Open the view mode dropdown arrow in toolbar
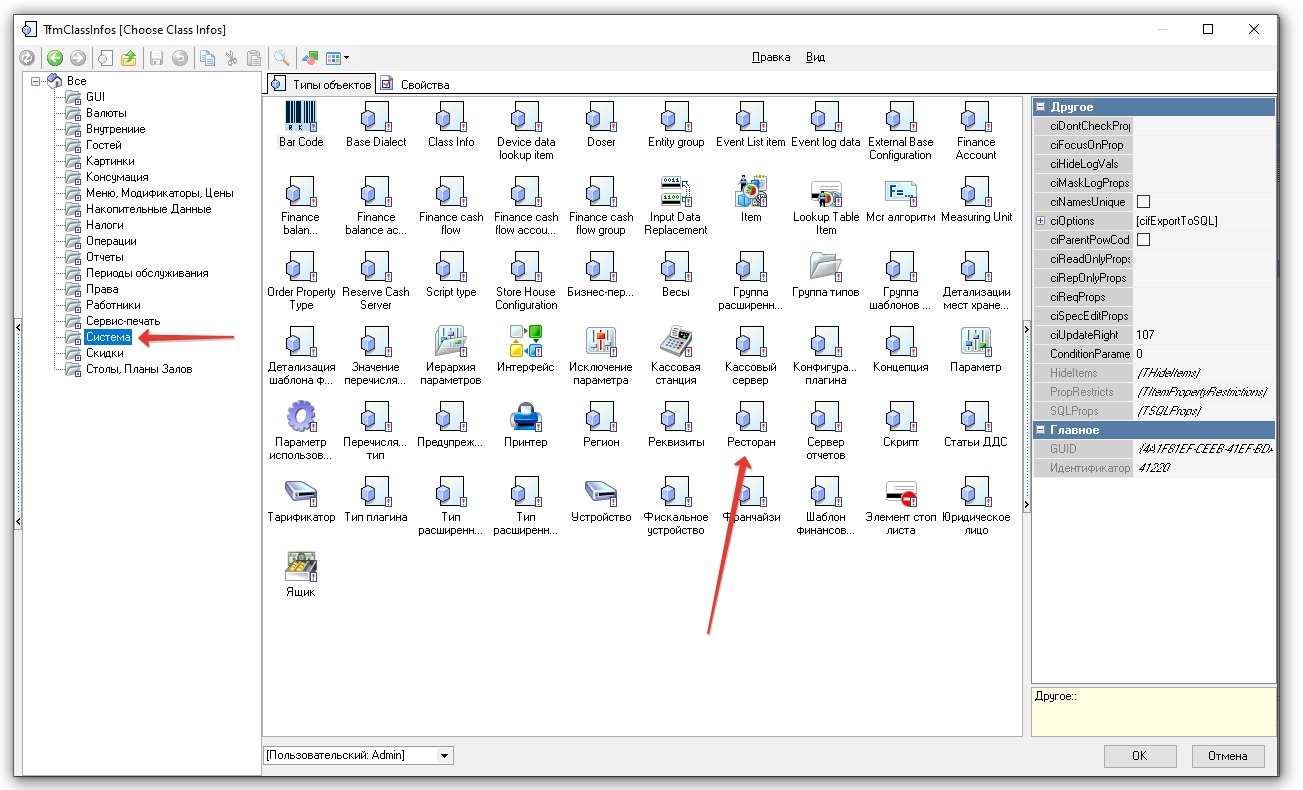 click(346, 58)
